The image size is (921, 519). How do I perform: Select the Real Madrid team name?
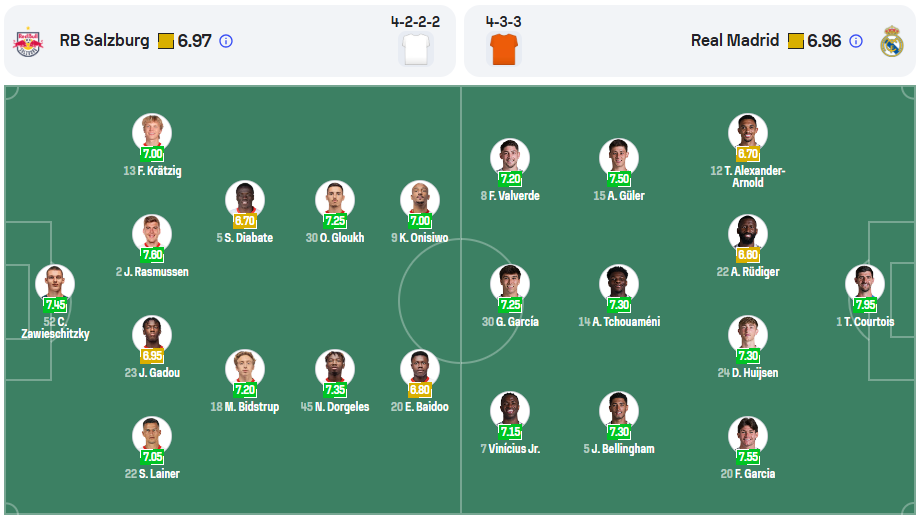point(734,41)
